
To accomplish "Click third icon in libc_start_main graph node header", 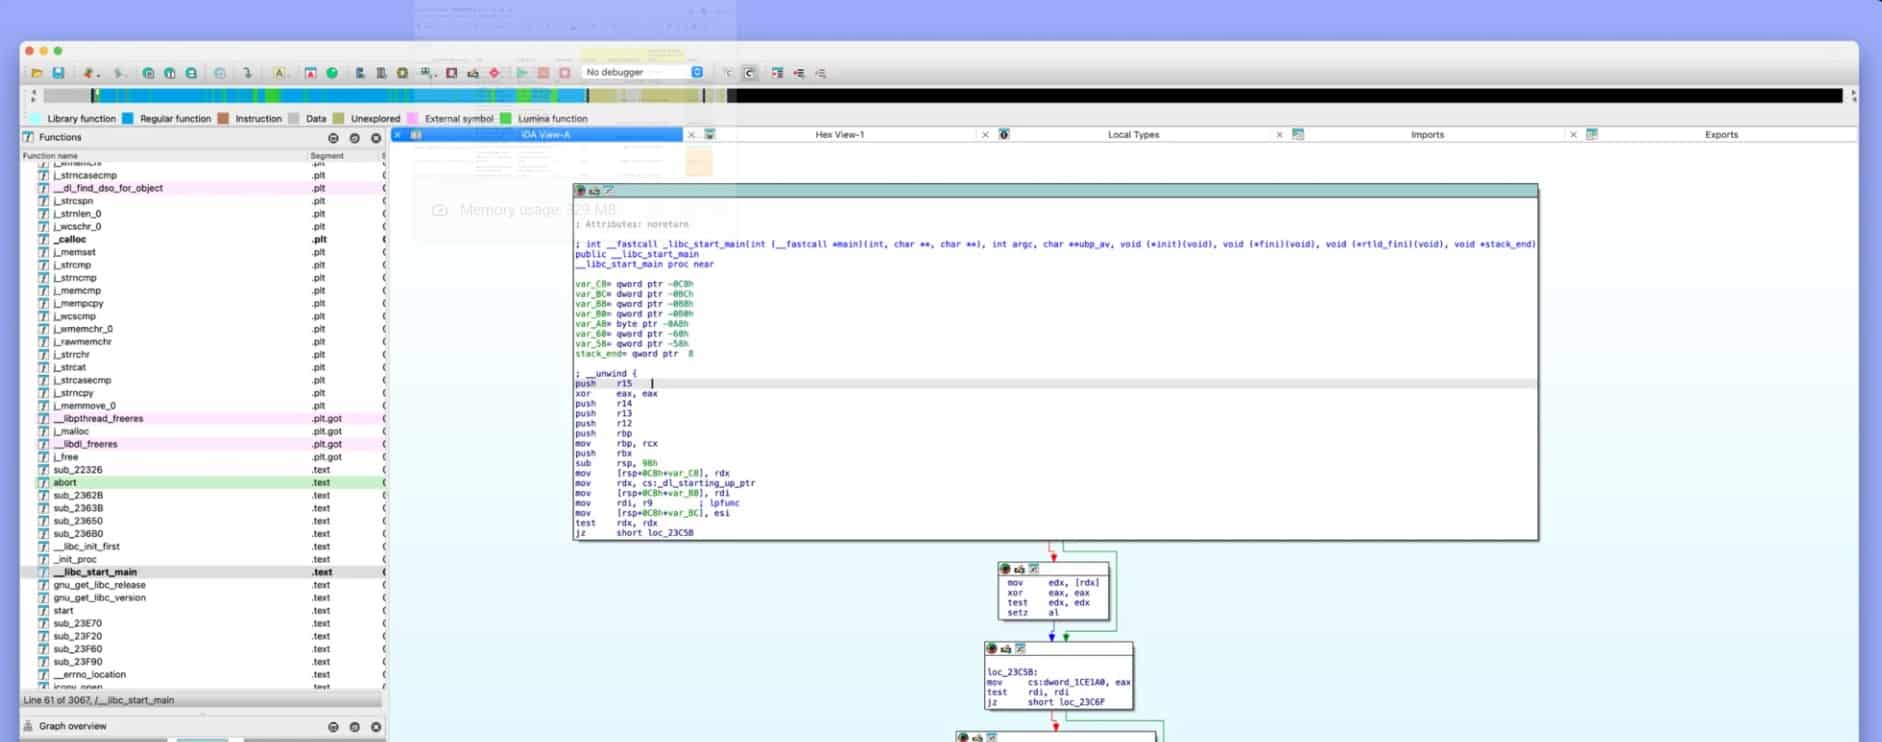I will click(x=607, y=190).
